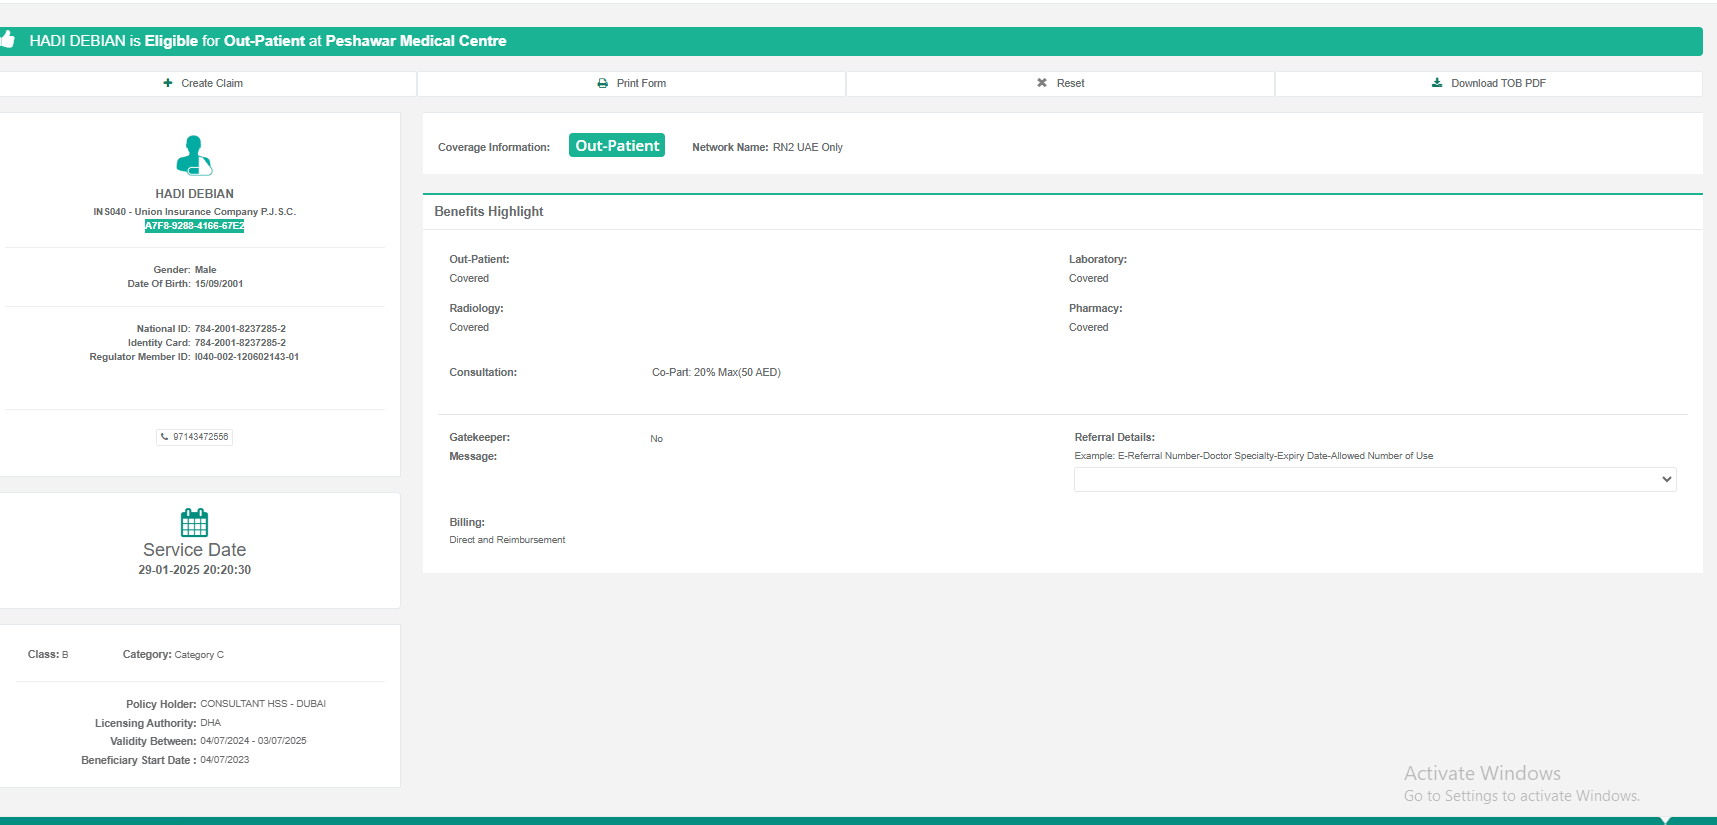Select the patient avatar icon above HADI DEBIAN

tap(194, 155)
